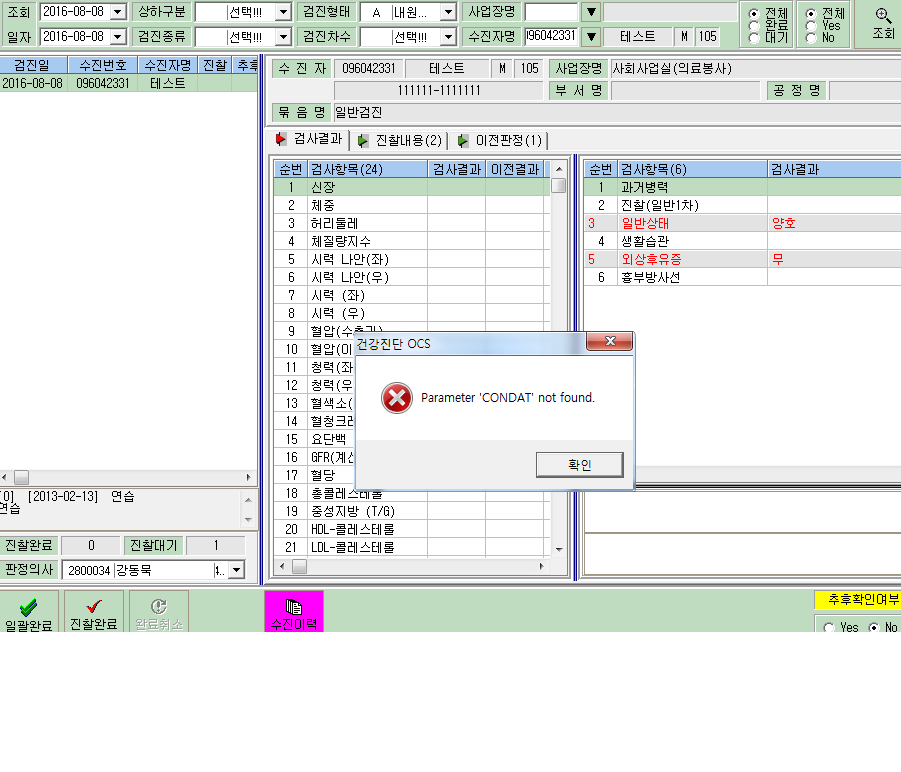Click the 확인 button in error dialog
The width and height of the screenshot is (901, 772).
pyautogui.click(x=579, y=465)
